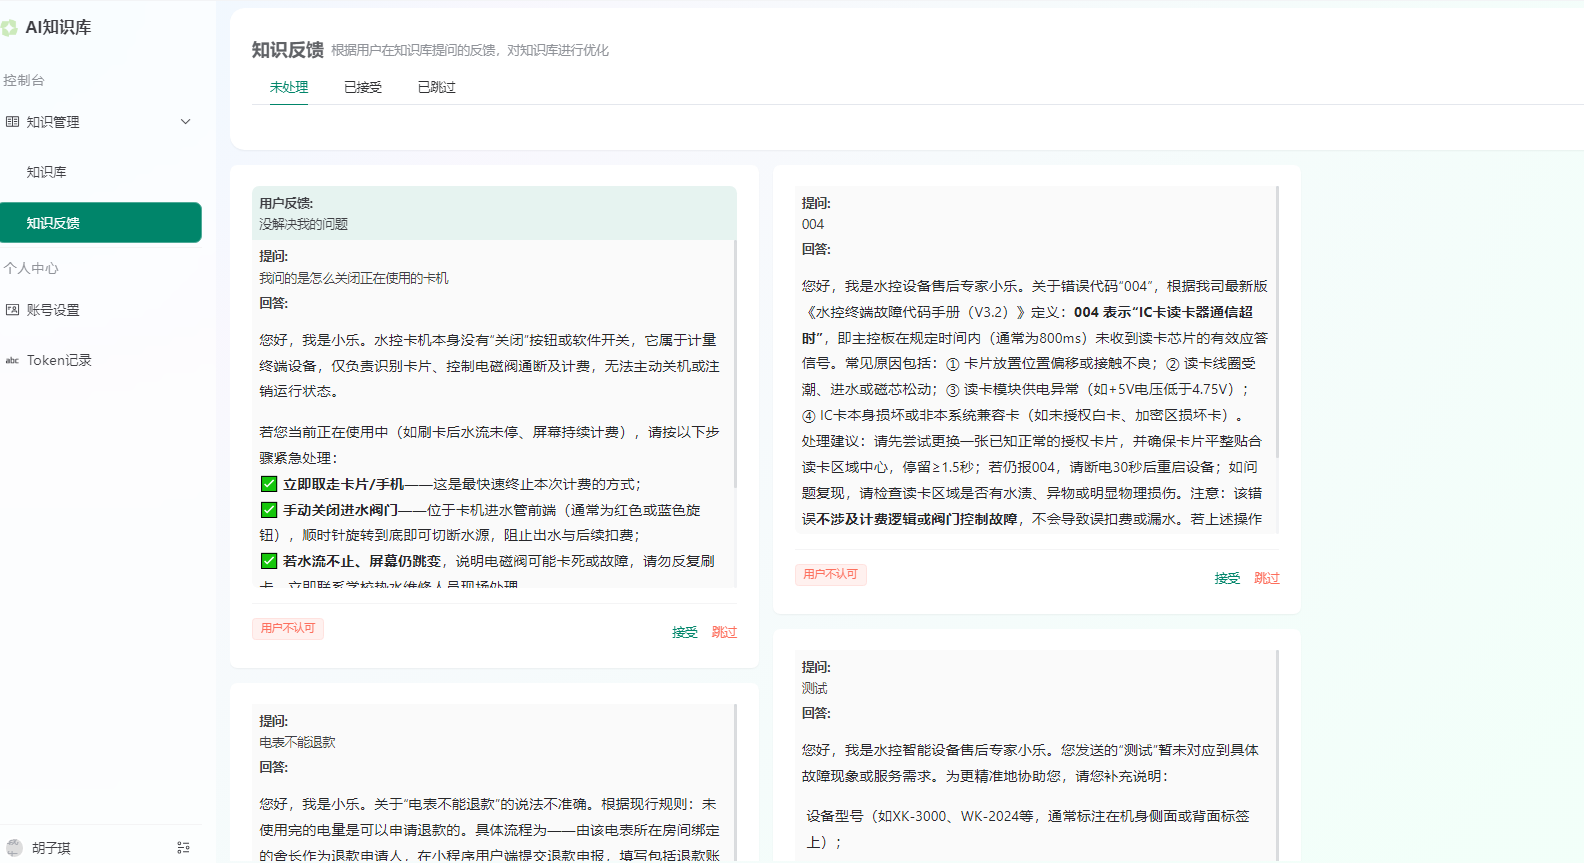Switch to the 已跳过 tab
Viewport: 1584px width, 863px height.
pos(436,87)
